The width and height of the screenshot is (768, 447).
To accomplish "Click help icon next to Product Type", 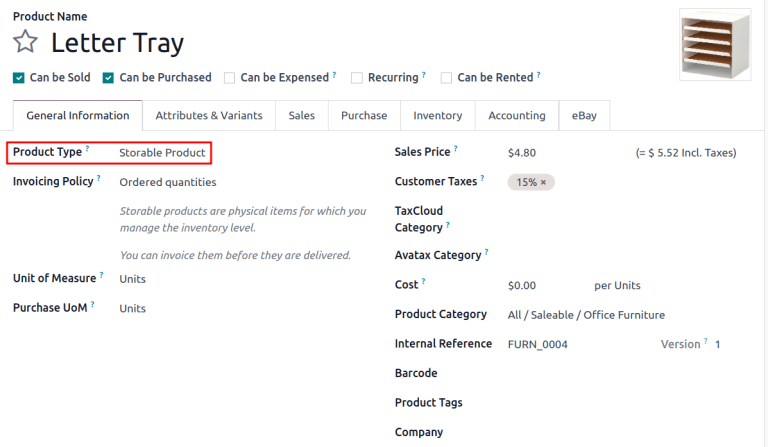I will coord(87,150).
